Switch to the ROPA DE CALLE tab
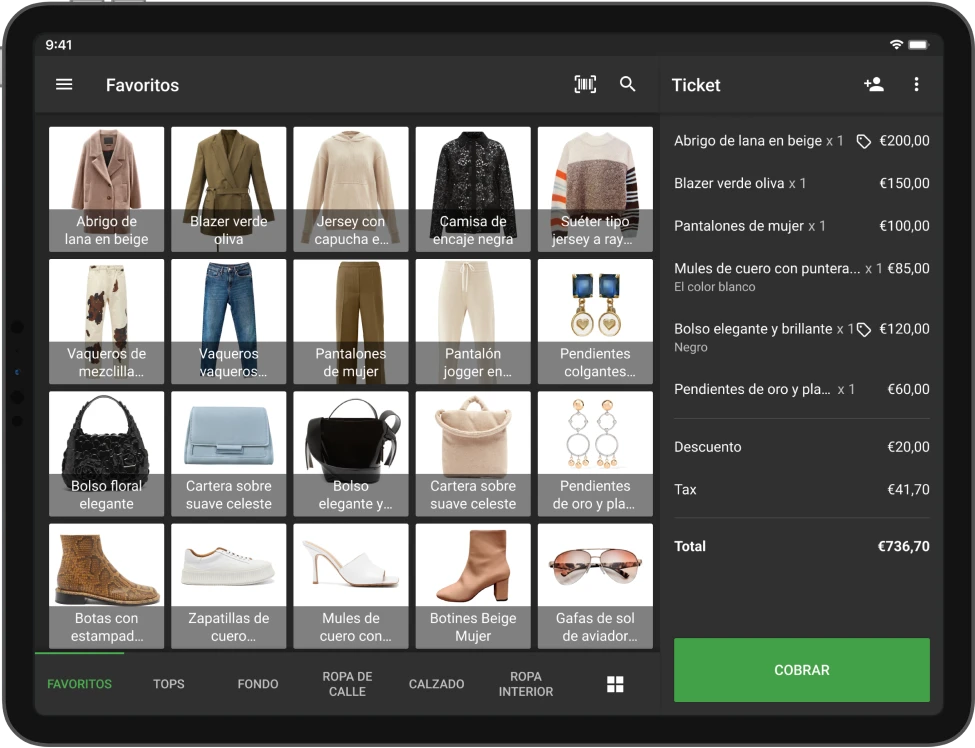Screen dimensions: 975x748 tap(347, 684)
